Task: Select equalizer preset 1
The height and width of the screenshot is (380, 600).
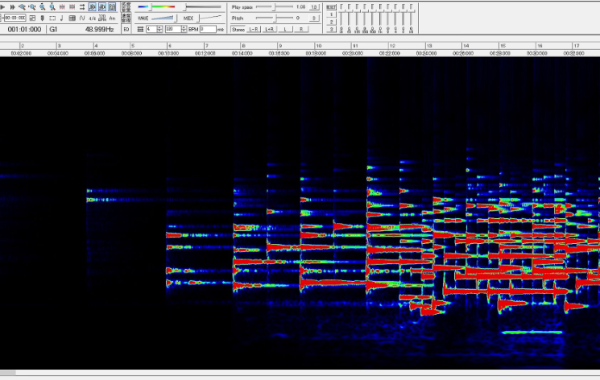Action: pos(331,15)
